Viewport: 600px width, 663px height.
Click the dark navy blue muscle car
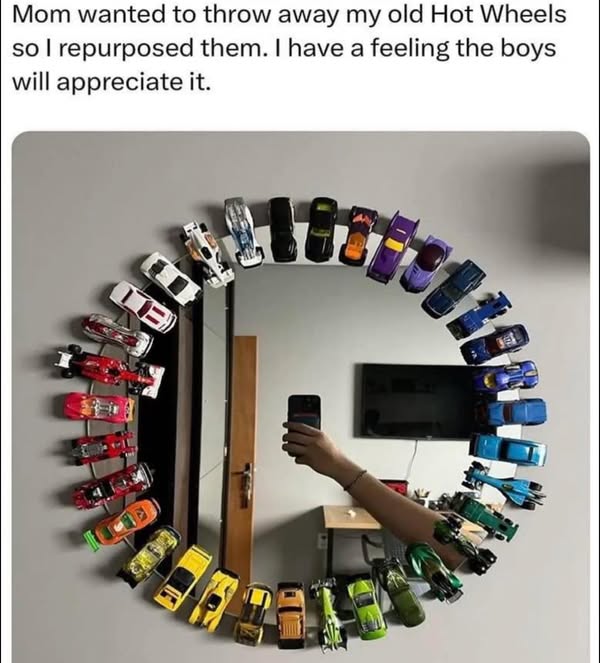[455, 289]
